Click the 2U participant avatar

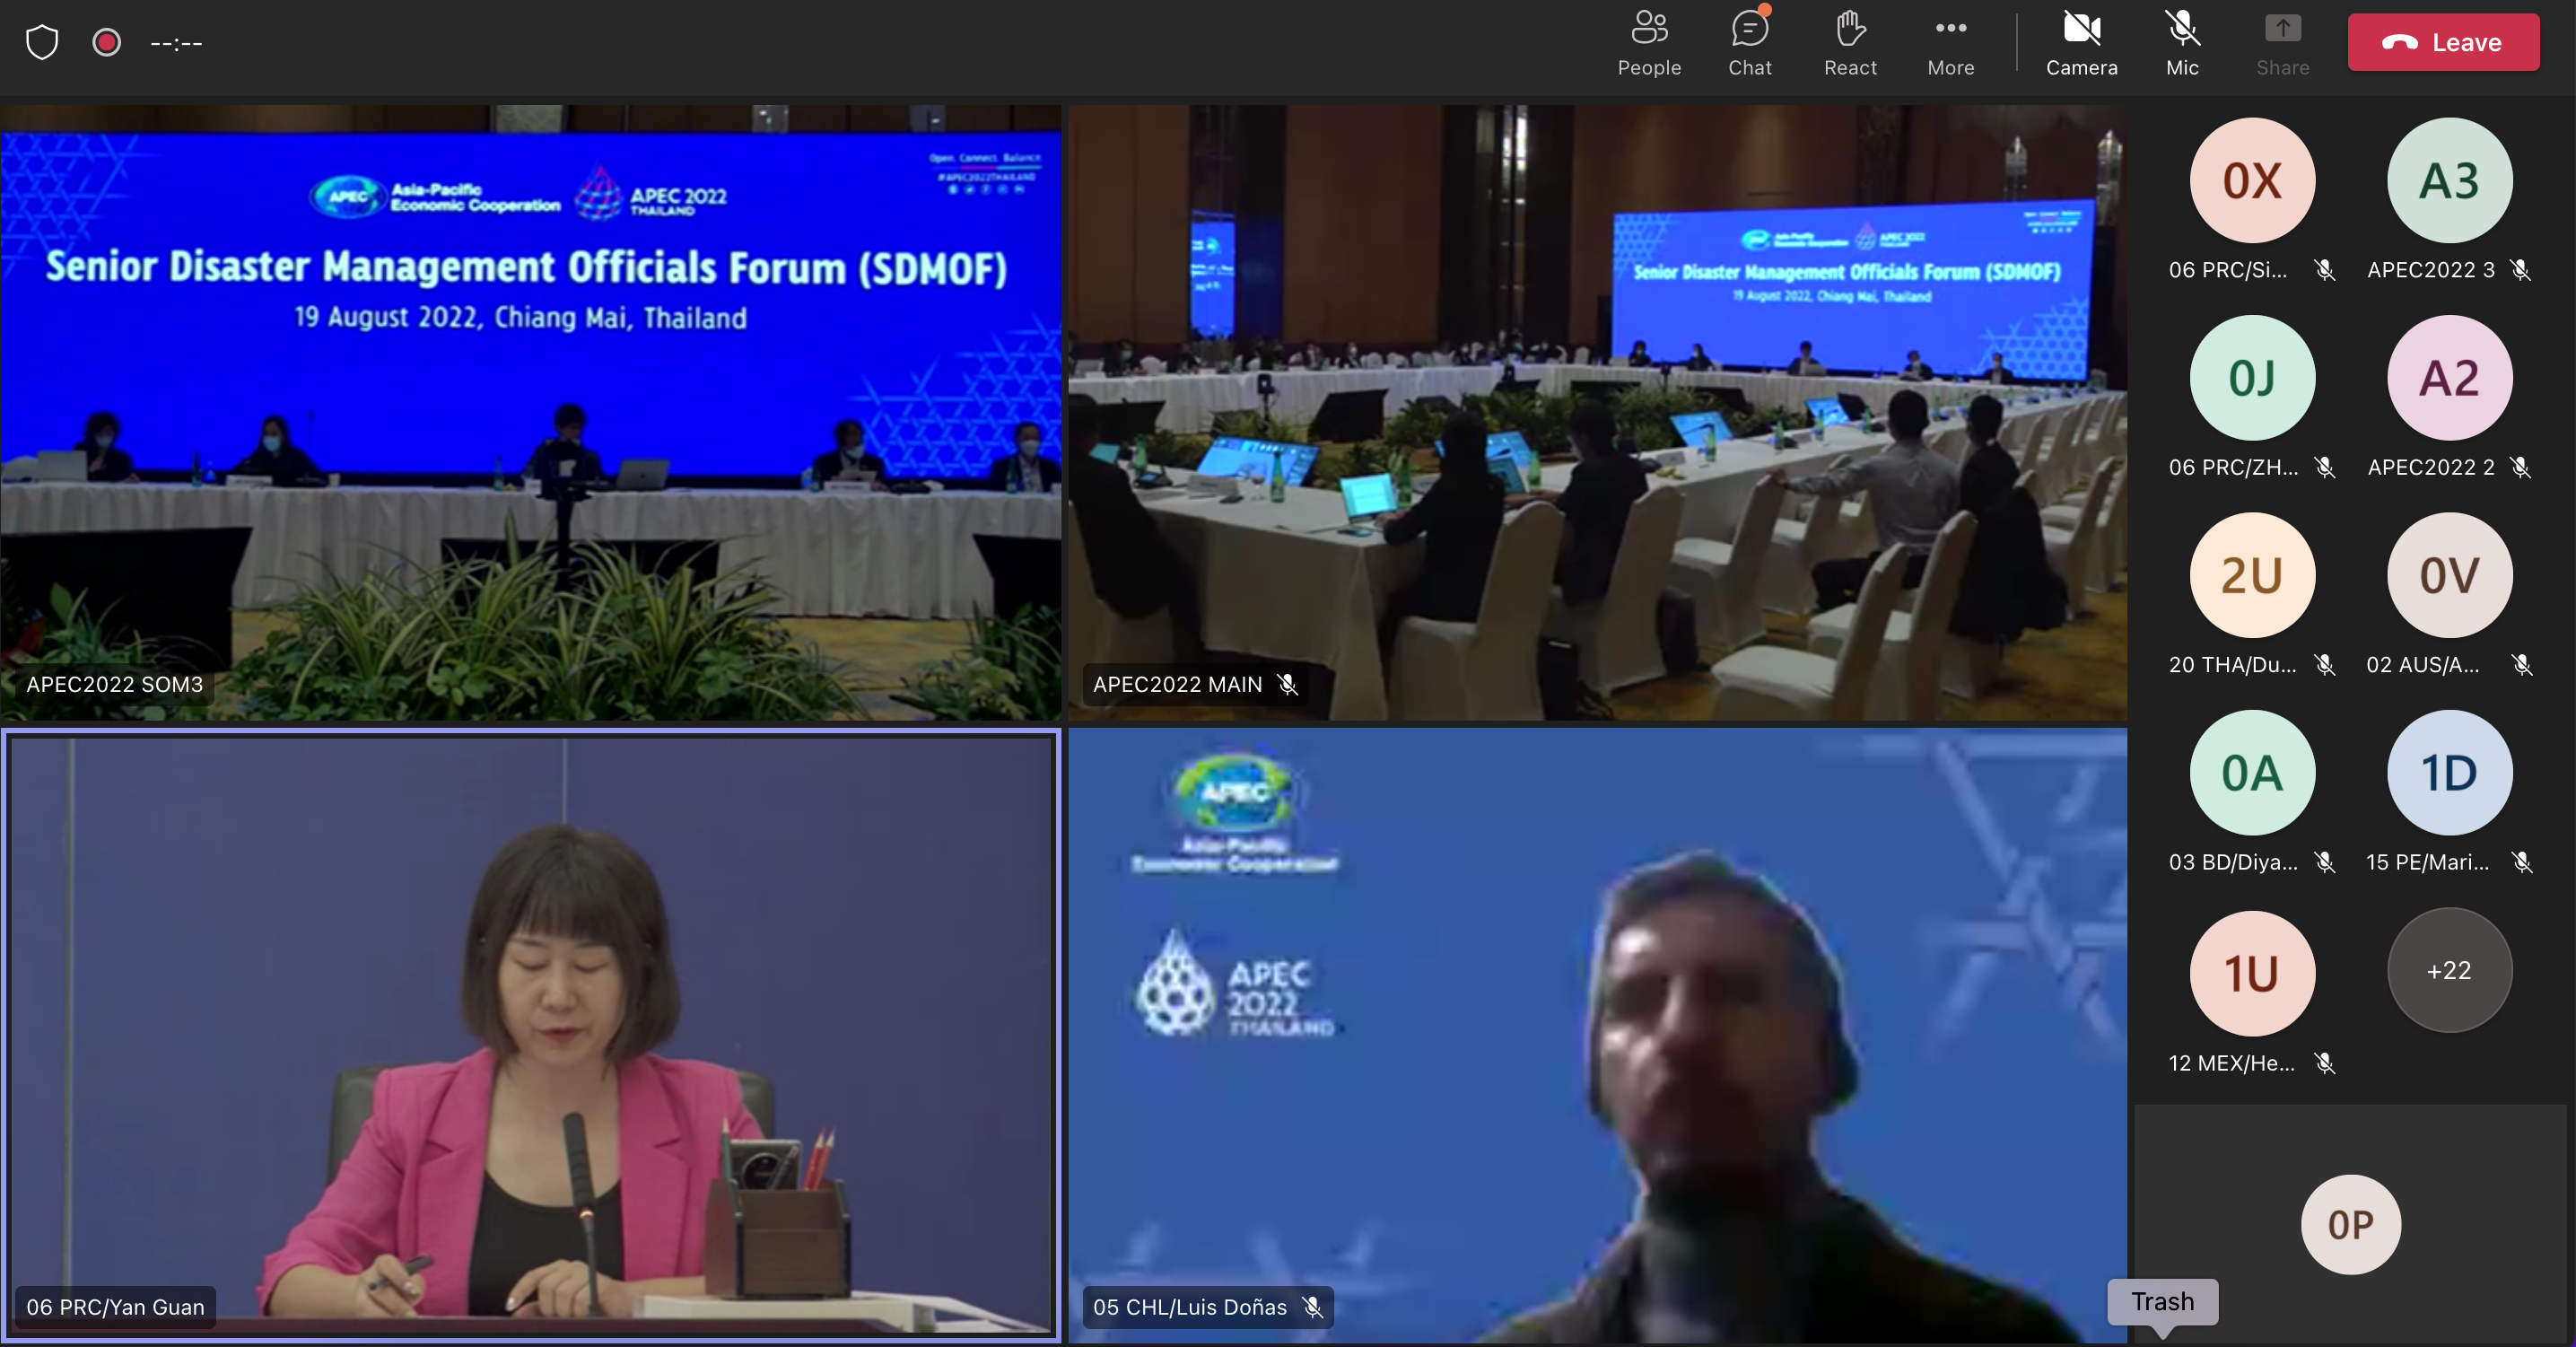click(x=2252, y=575)
